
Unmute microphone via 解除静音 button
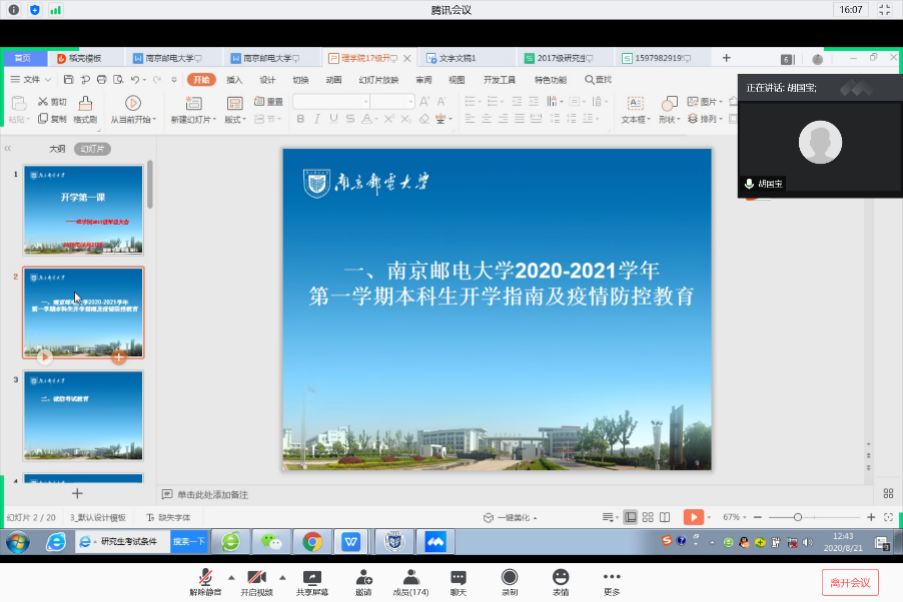click(205, 579)
